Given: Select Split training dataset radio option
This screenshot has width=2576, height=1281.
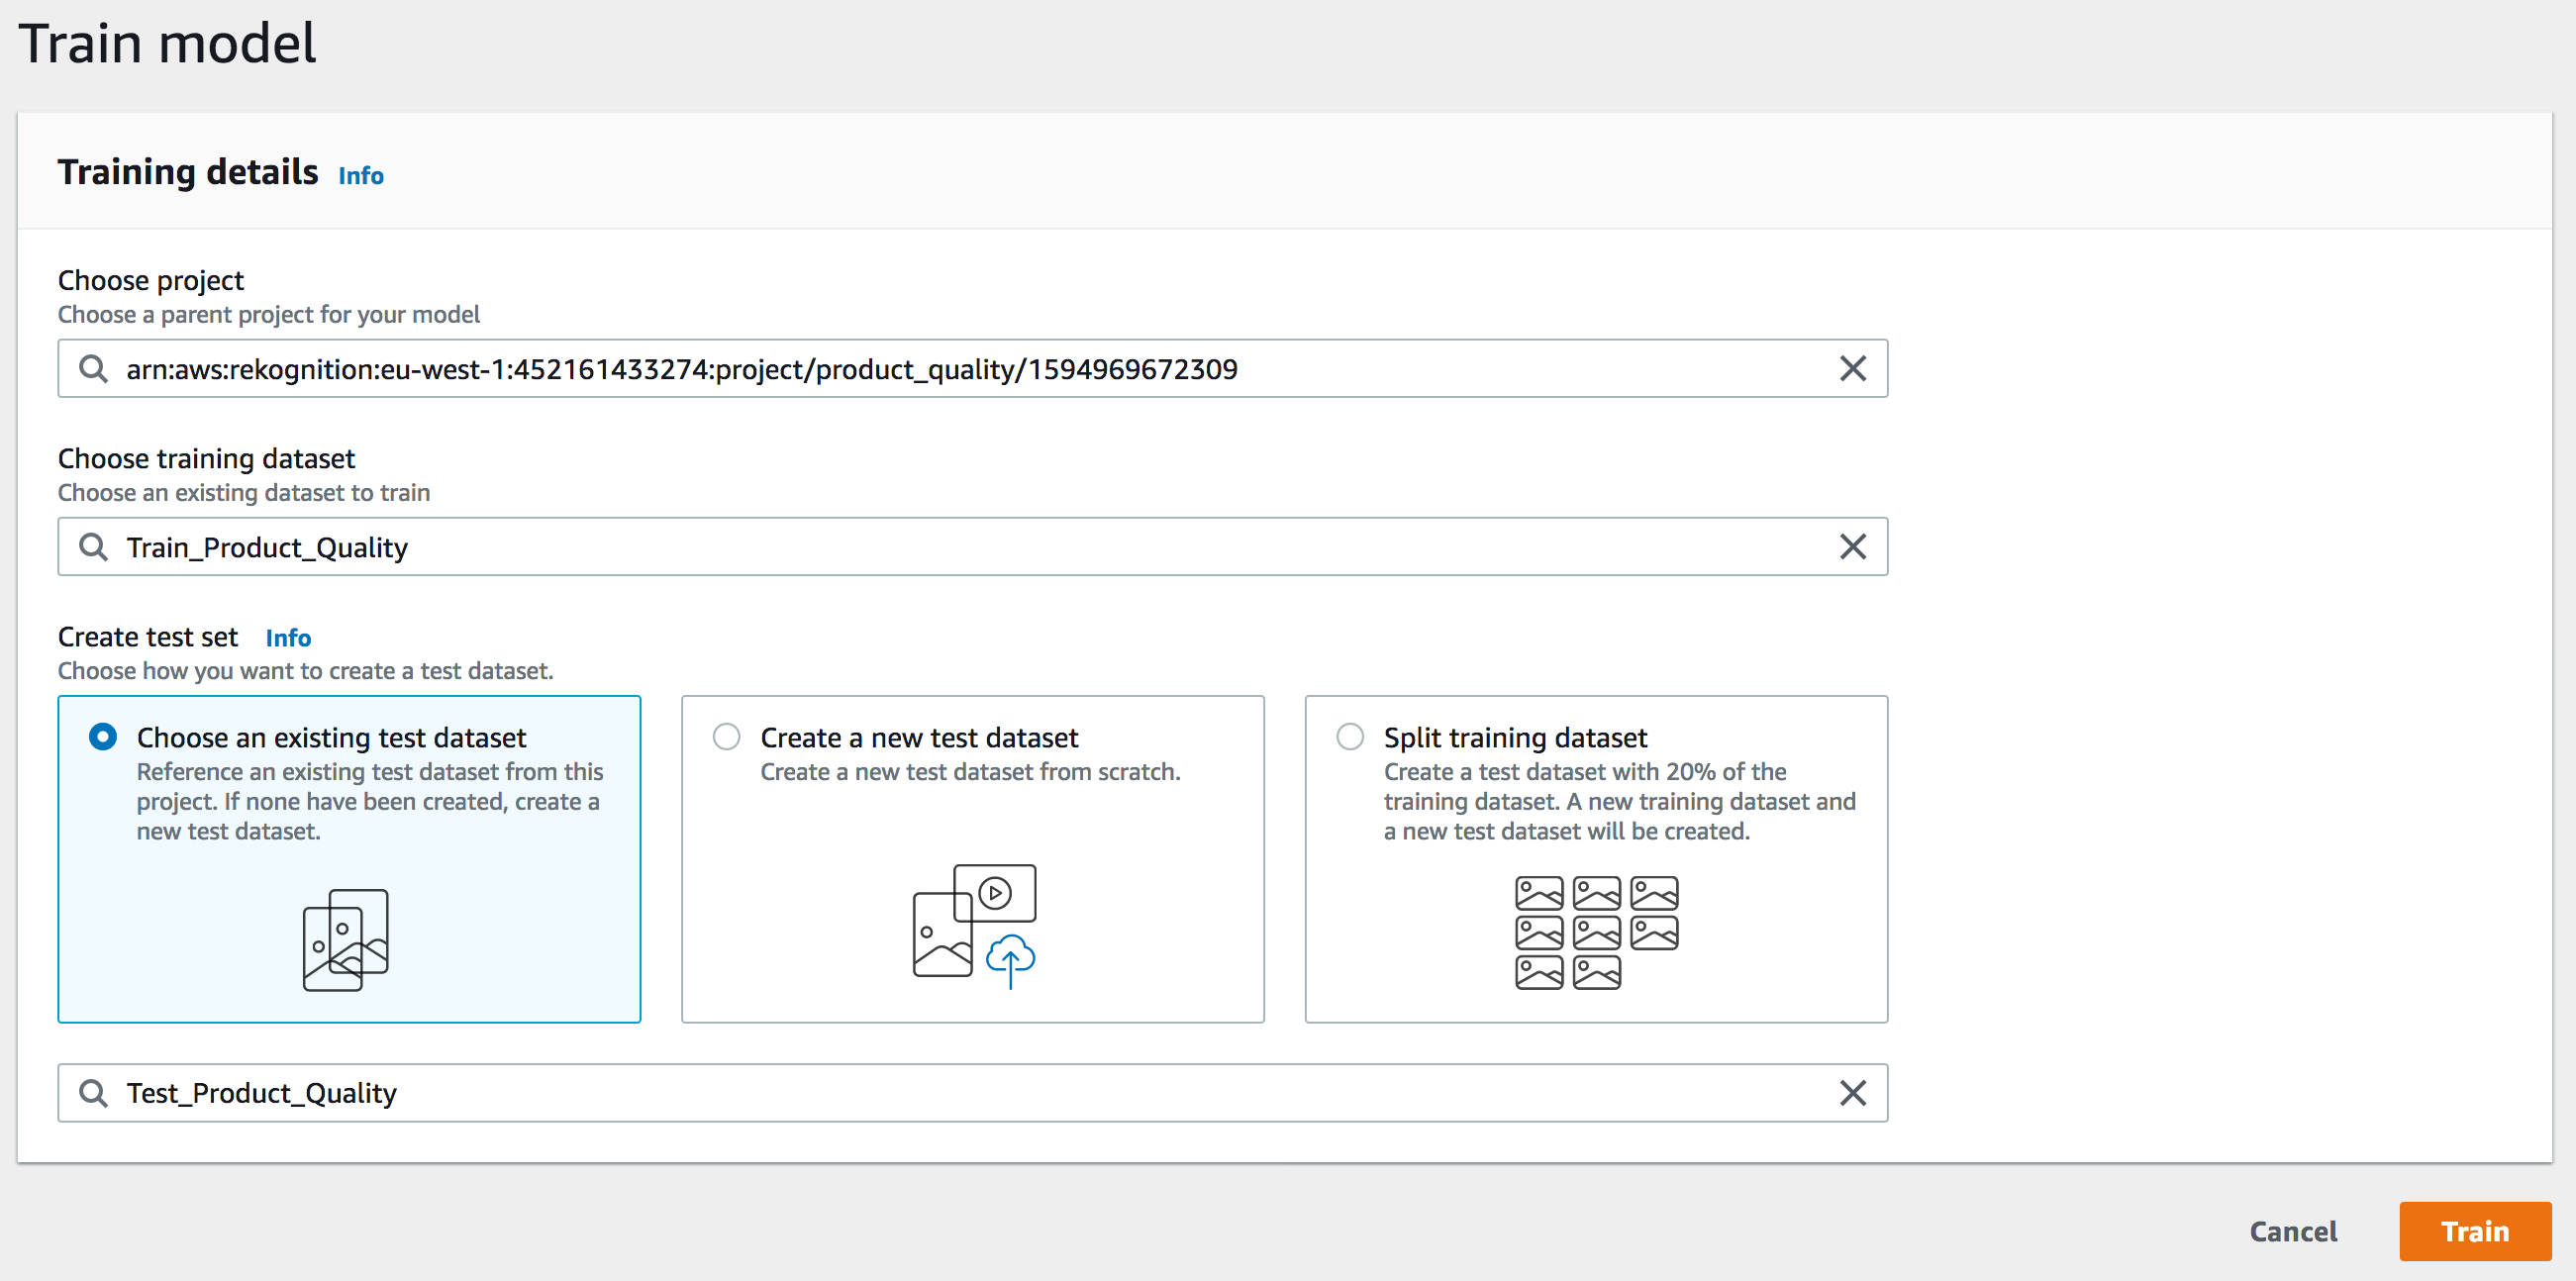Looking at the screenshot, I should [x=1350, y=737].
